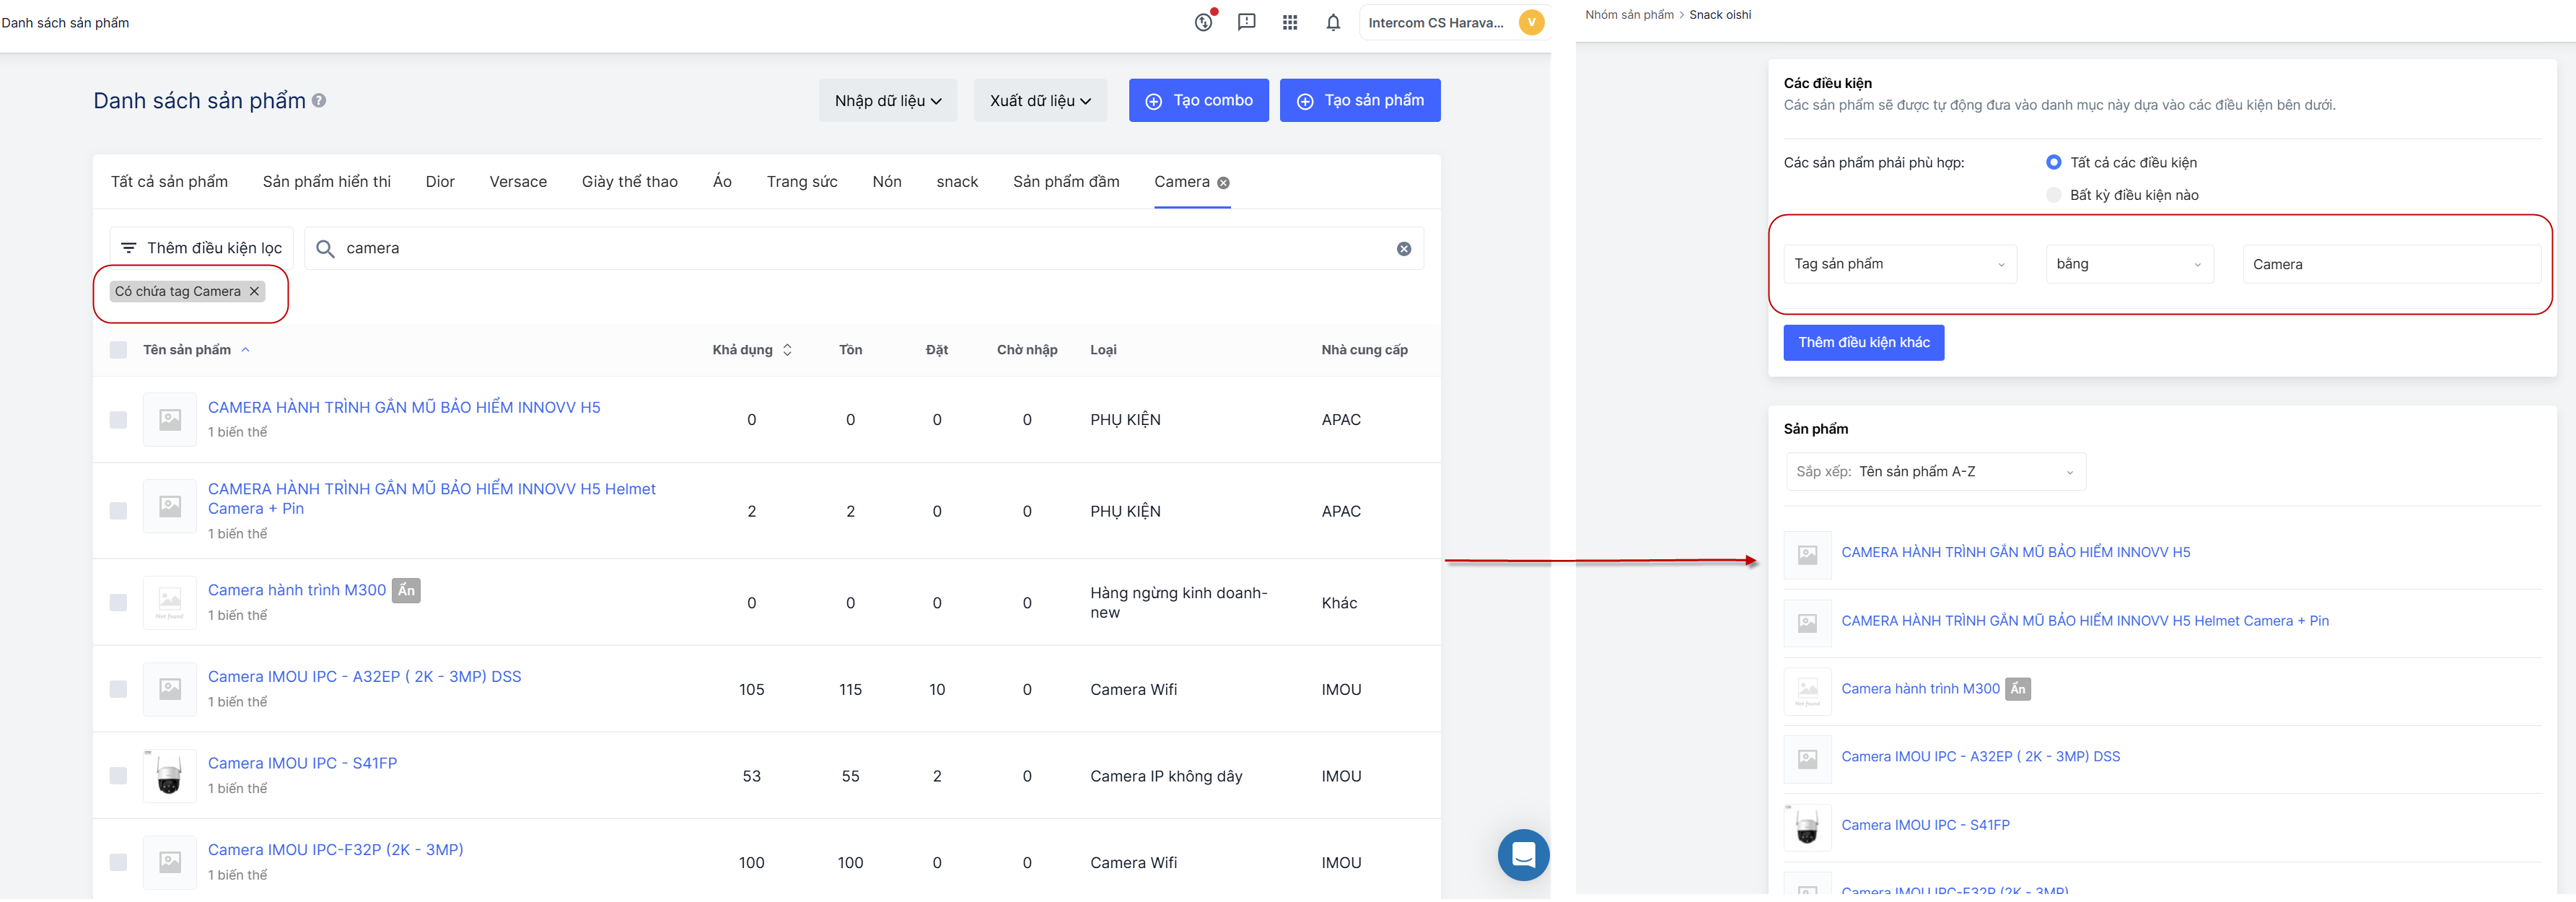Image resolution: width=2576 pixels, height=902 pixels.
Task: Select the Bất kỳ điều kiện nào radio
Action: coord(2053,195)
